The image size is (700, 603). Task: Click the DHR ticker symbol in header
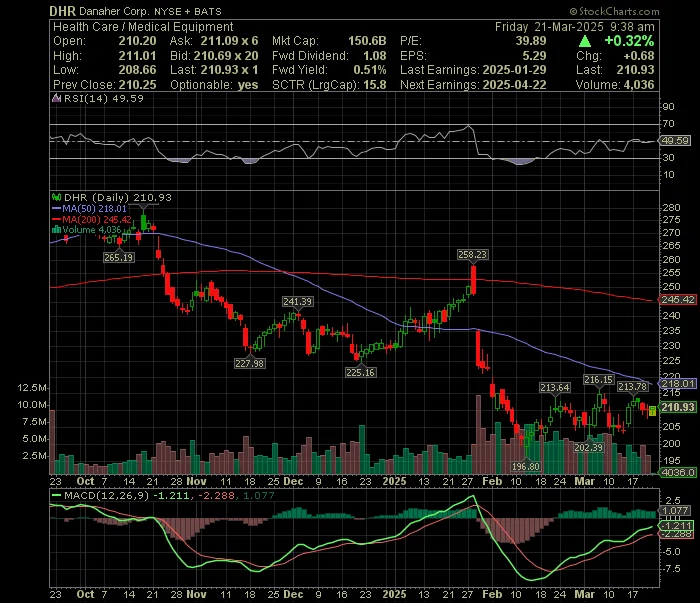tap(62, 11)
